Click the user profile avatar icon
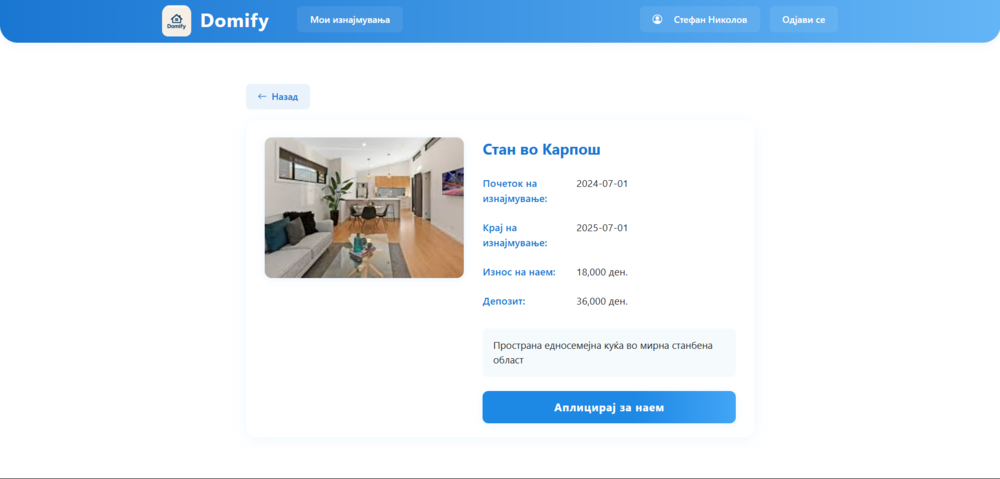 [657, 20]
